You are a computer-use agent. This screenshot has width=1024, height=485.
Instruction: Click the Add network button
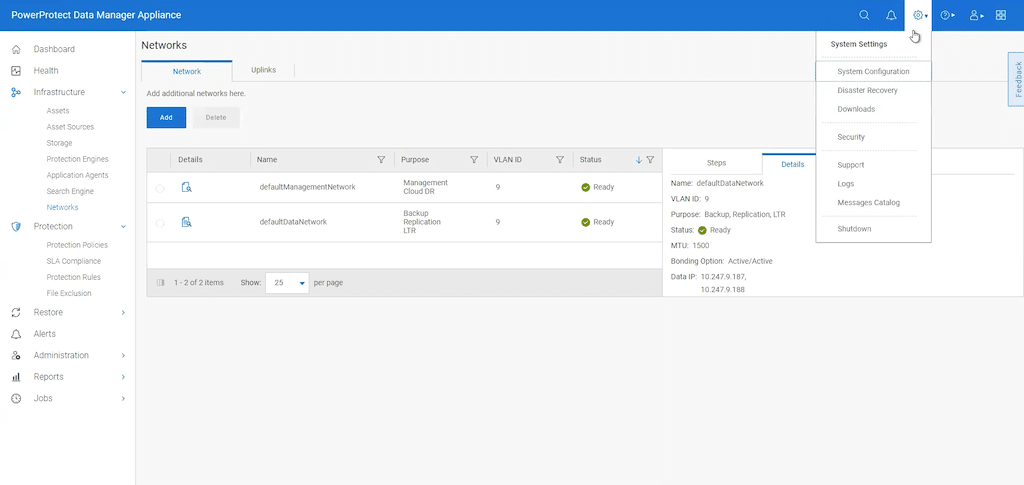tap(166, 117)
